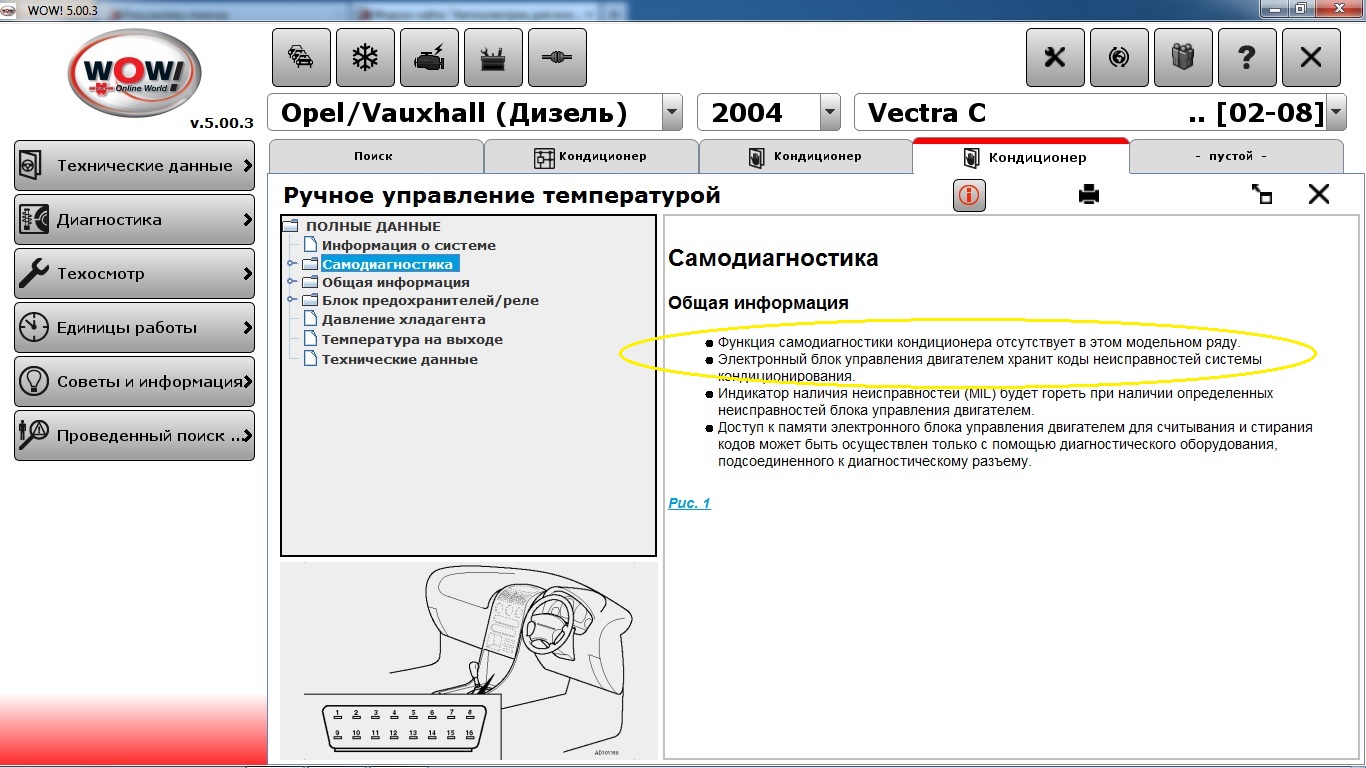Follow the Рис. 1 link
The image size is (1366, 768).
tap(689, 503)
